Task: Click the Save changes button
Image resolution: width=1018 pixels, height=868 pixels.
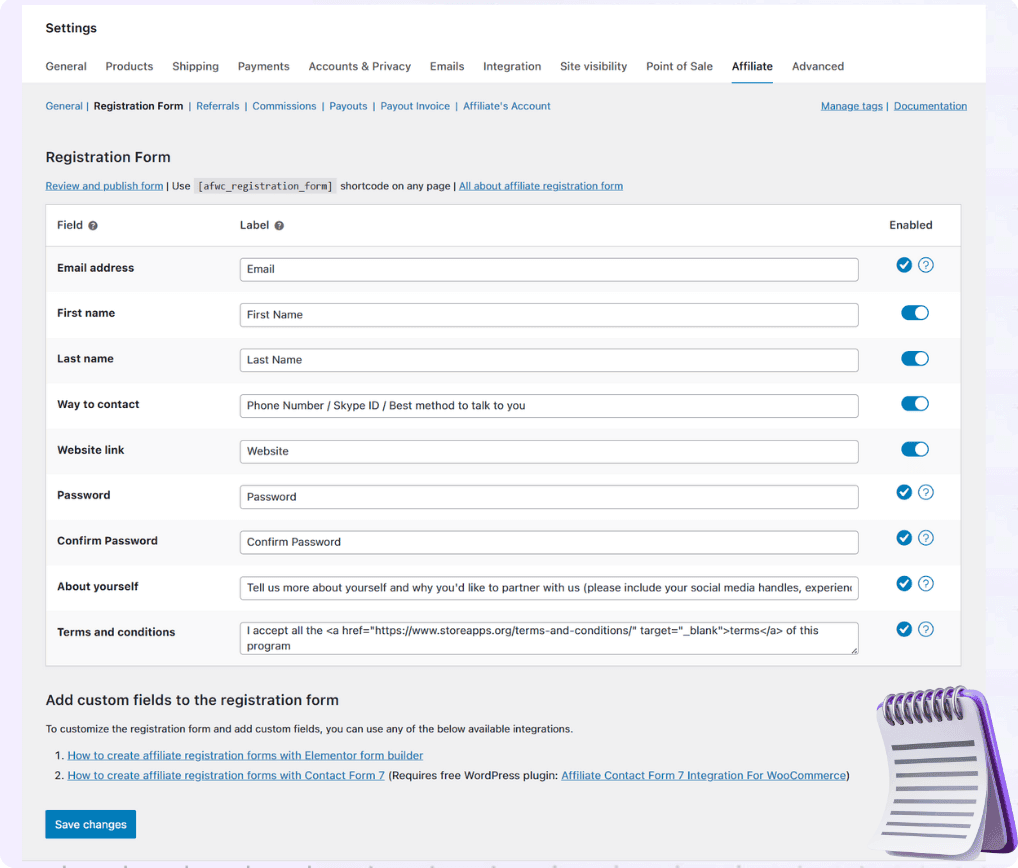Action: tap(90, 823)
